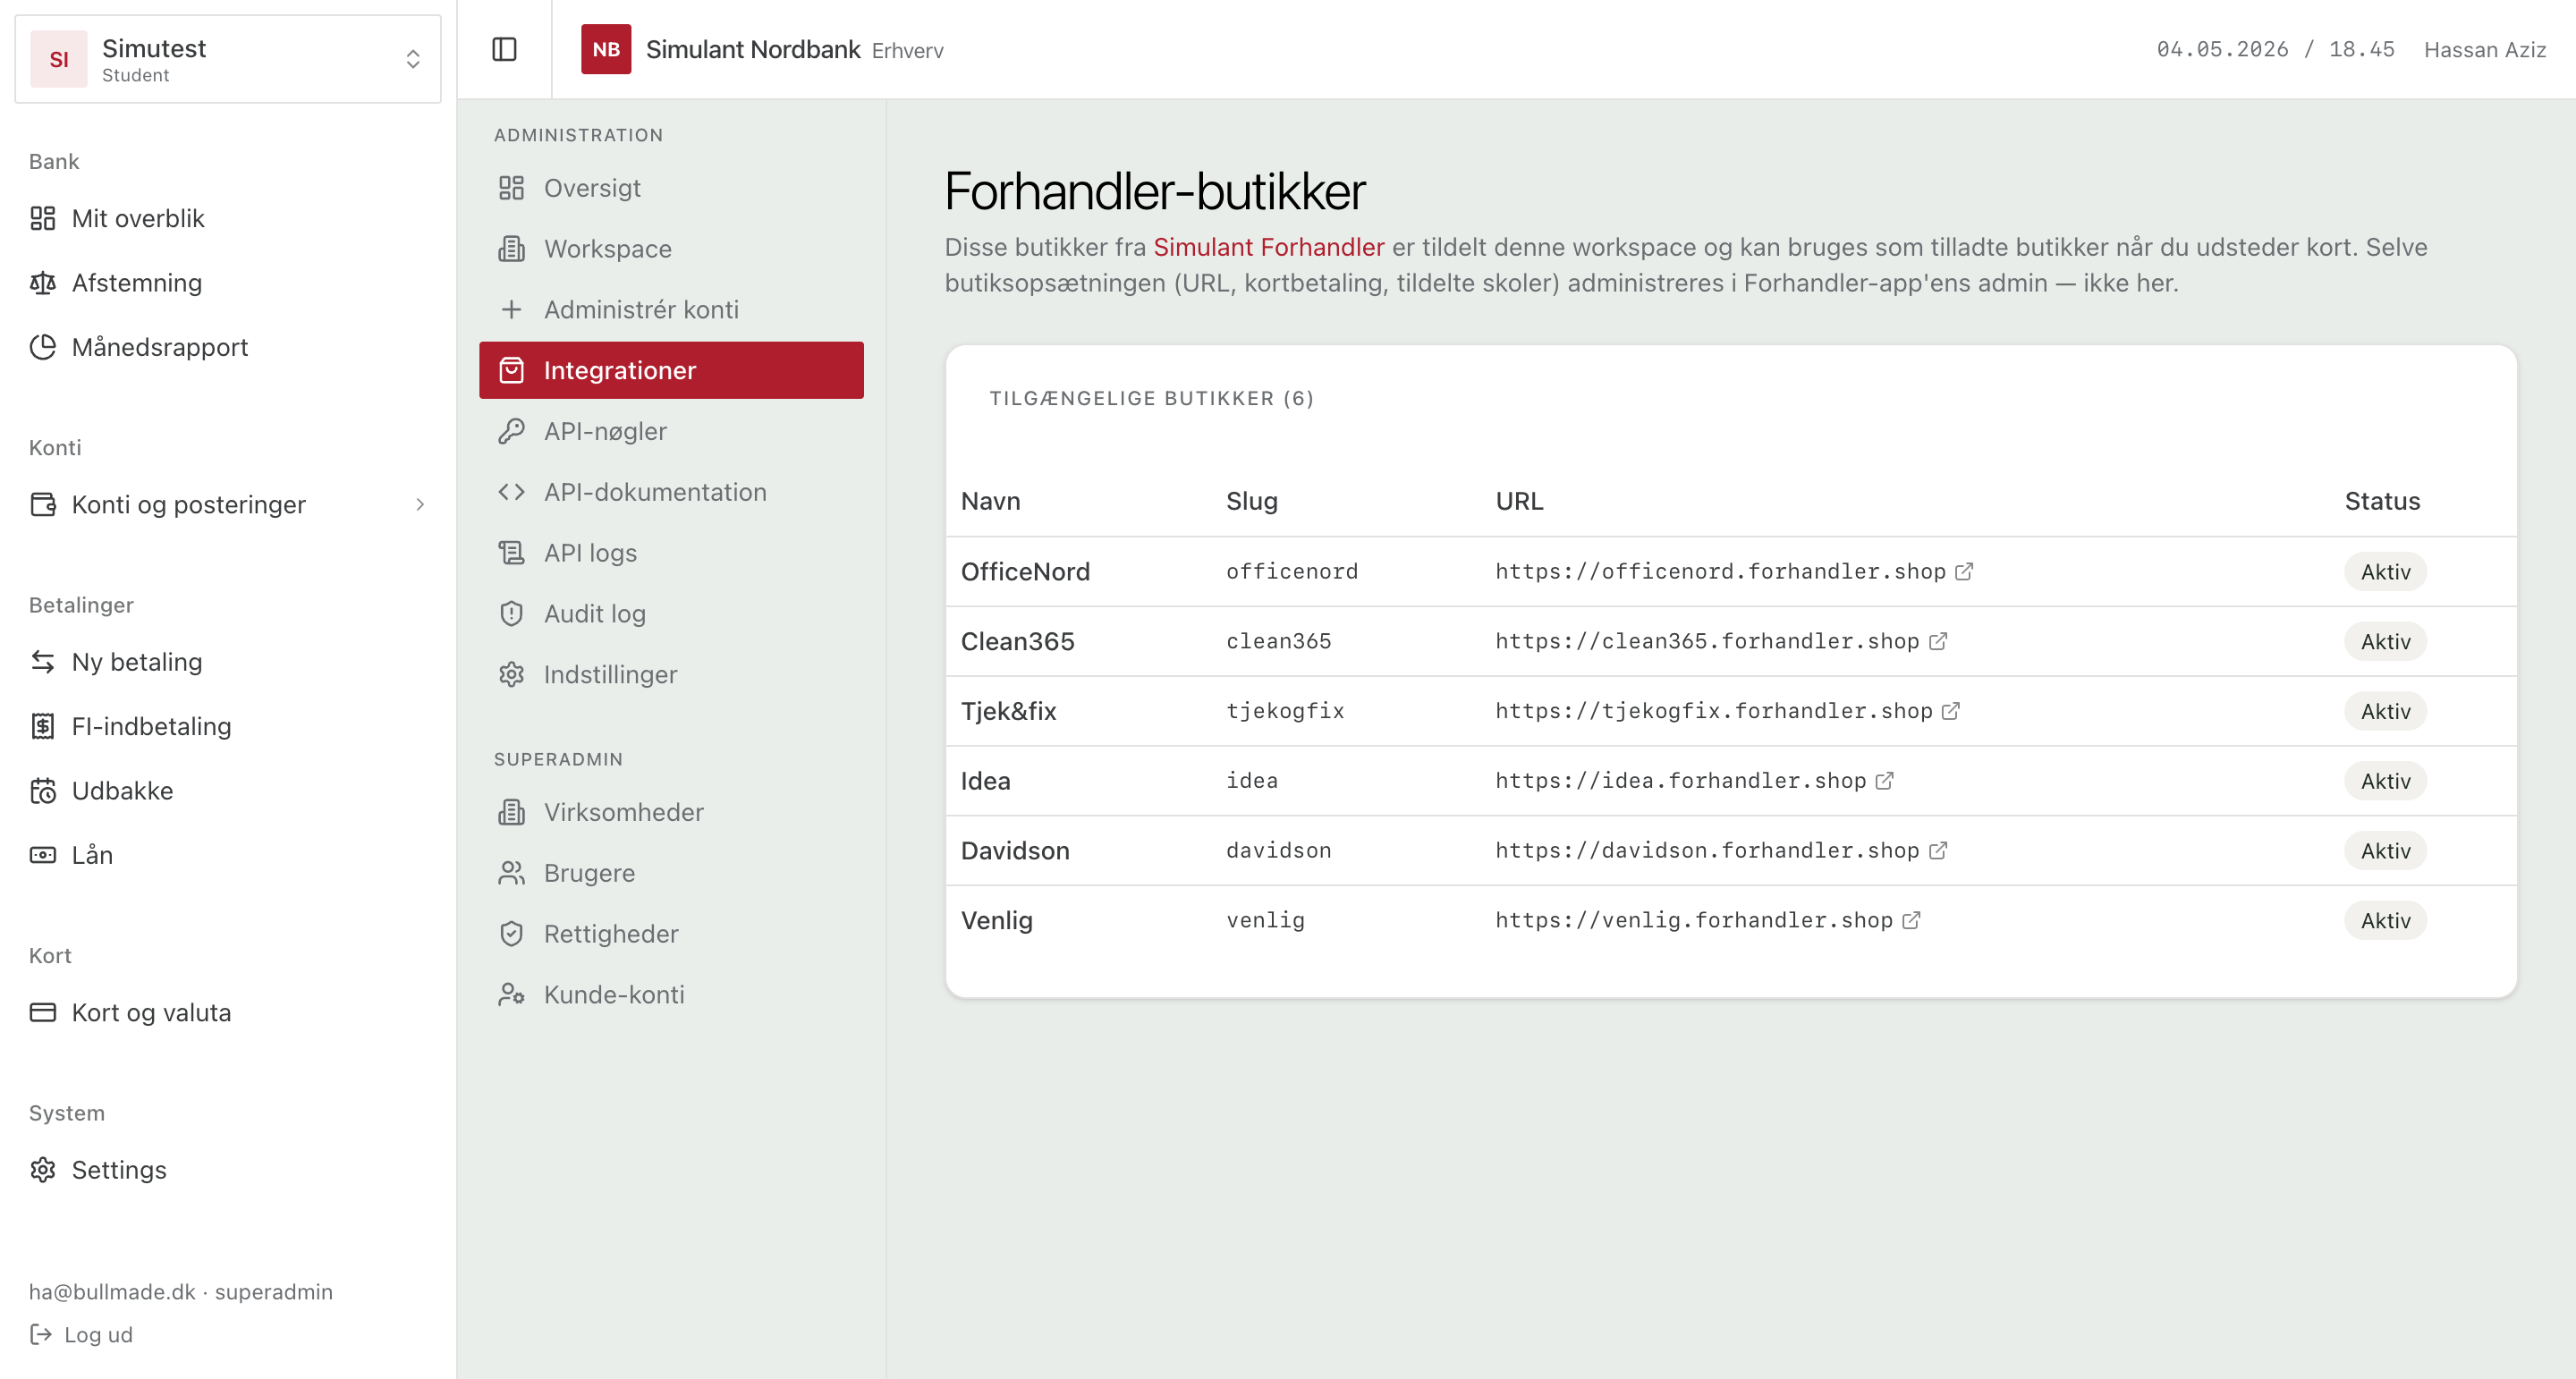Click Log ud link

[x=81, y=1334]
